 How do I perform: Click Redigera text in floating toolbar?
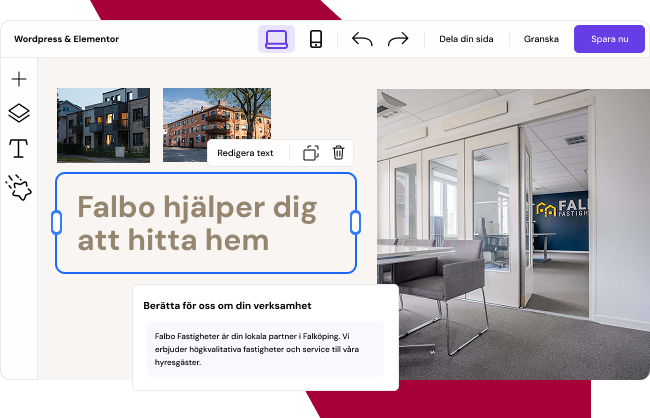coord(245,153)
